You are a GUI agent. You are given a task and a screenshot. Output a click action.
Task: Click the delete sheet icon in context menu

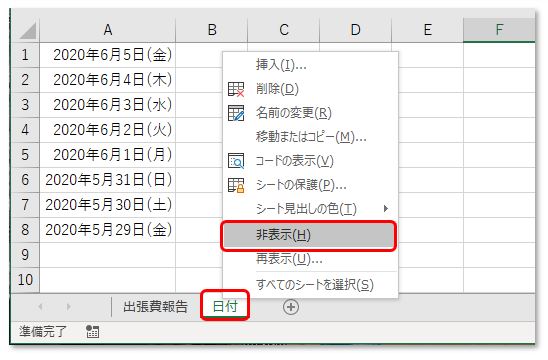[x=236, y=89]
